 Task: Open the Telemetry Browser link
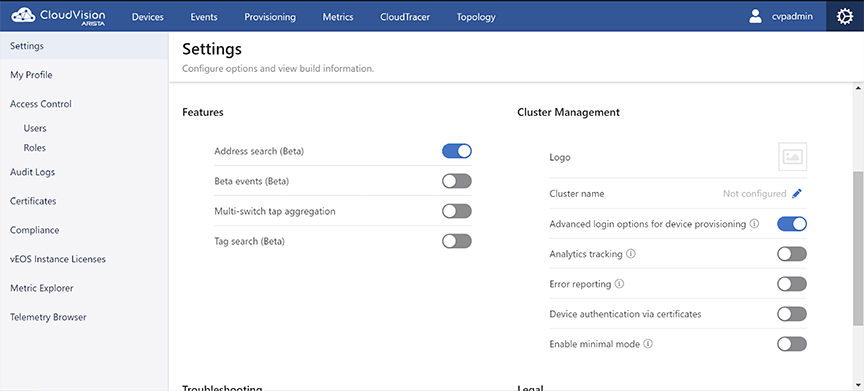pyautogui.click(x=48, y=317)
